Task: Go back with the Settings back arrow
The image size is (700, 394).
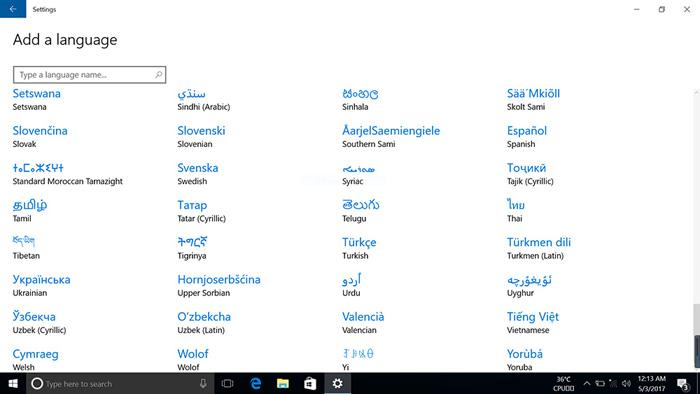Action: point(13,9)
